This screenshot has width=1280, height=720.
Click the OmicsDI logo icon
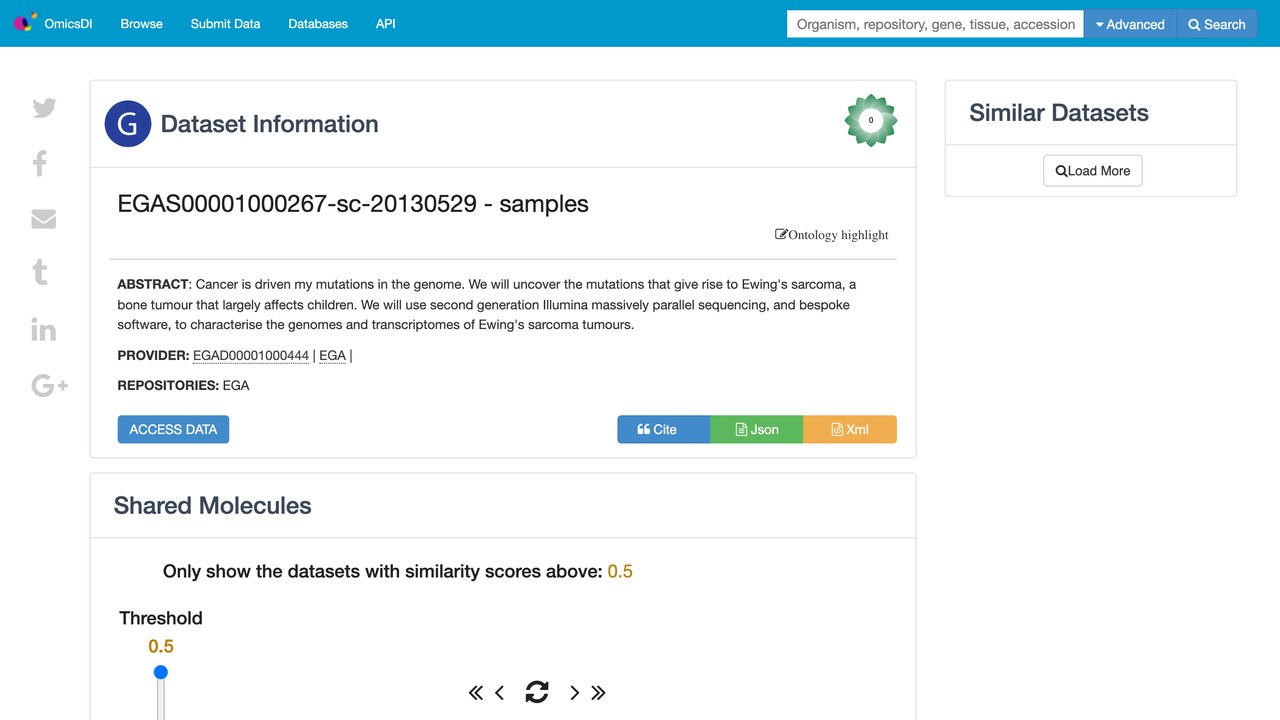pyautogui.click(x=25, y=22)
